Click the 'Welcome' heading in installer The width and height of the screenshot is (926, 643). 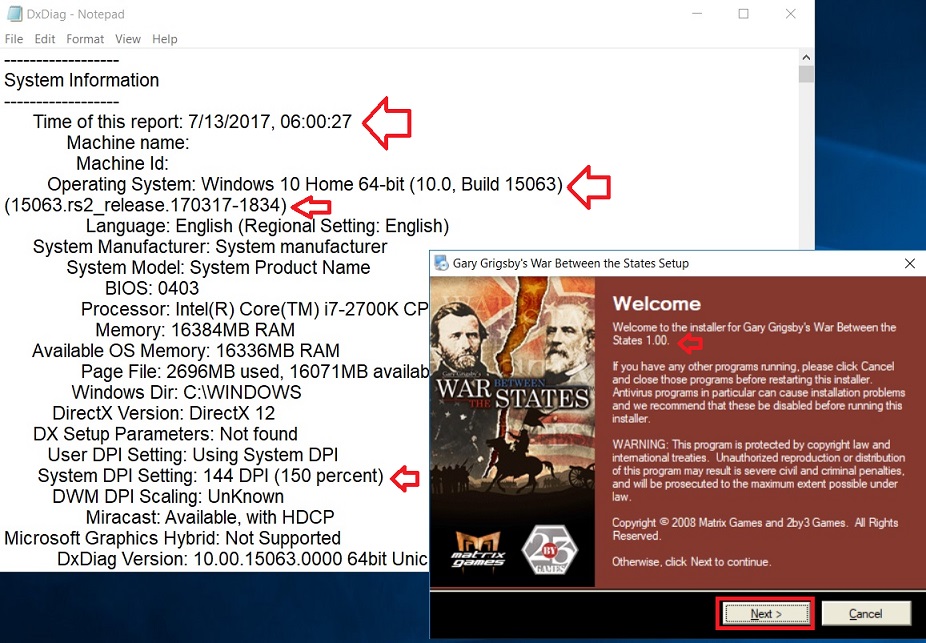[657, 303]
